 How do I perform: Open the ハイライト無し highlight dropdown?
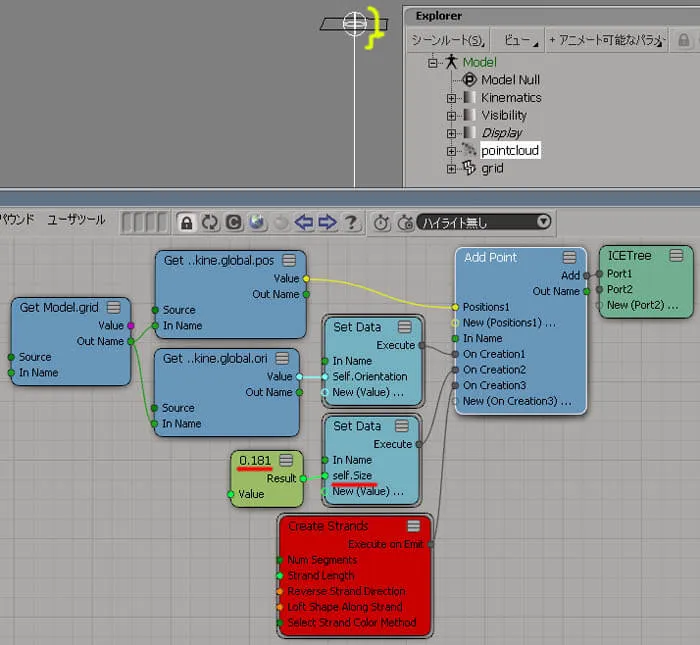coord(484,222)
